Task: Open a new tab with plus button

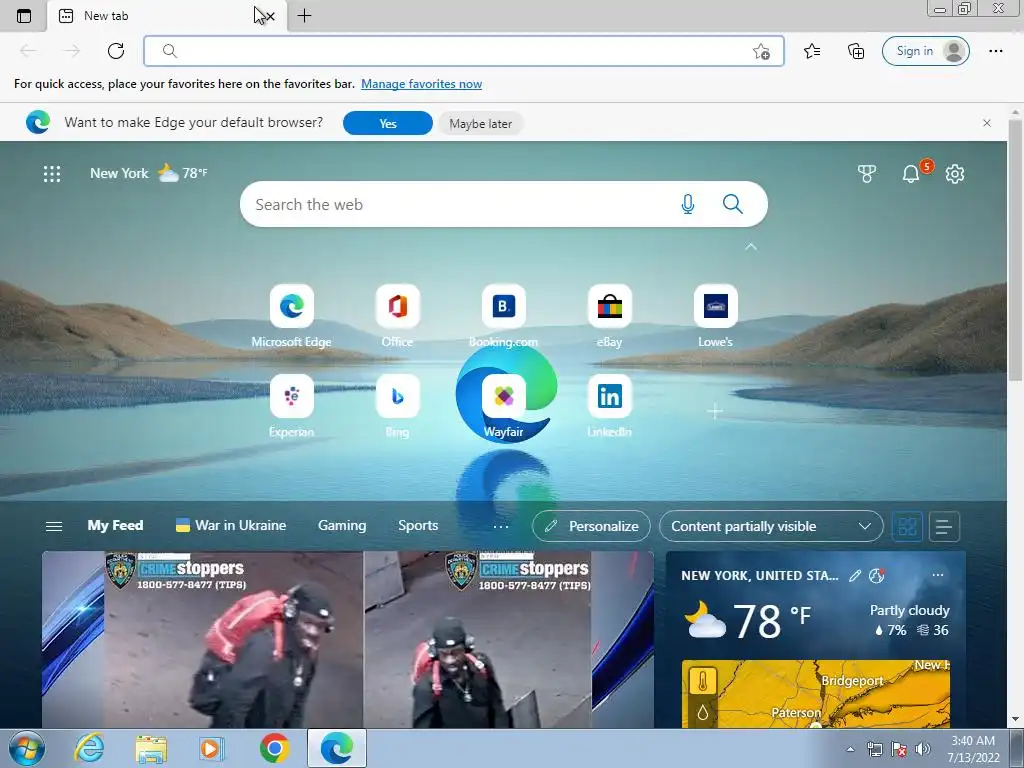Action: pos(304,16)
